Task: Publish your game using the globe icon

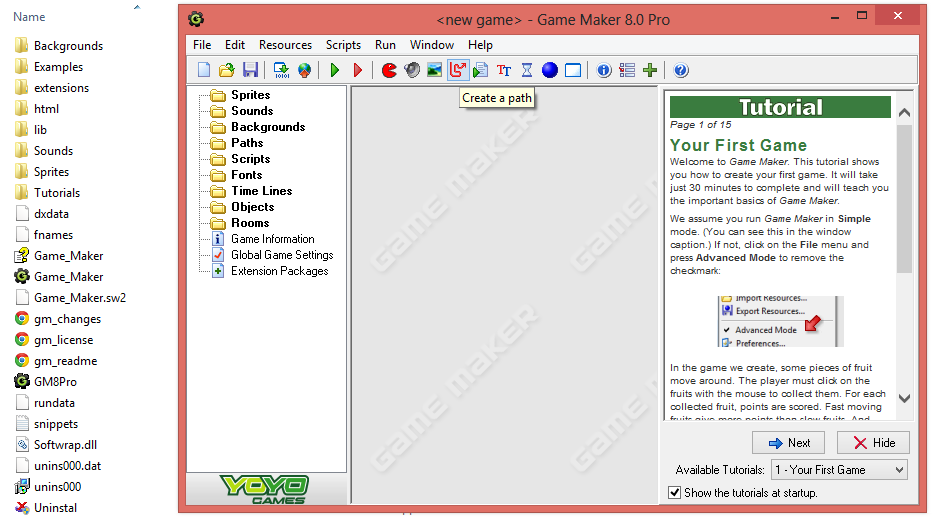Action: click(x=304, y=70)
